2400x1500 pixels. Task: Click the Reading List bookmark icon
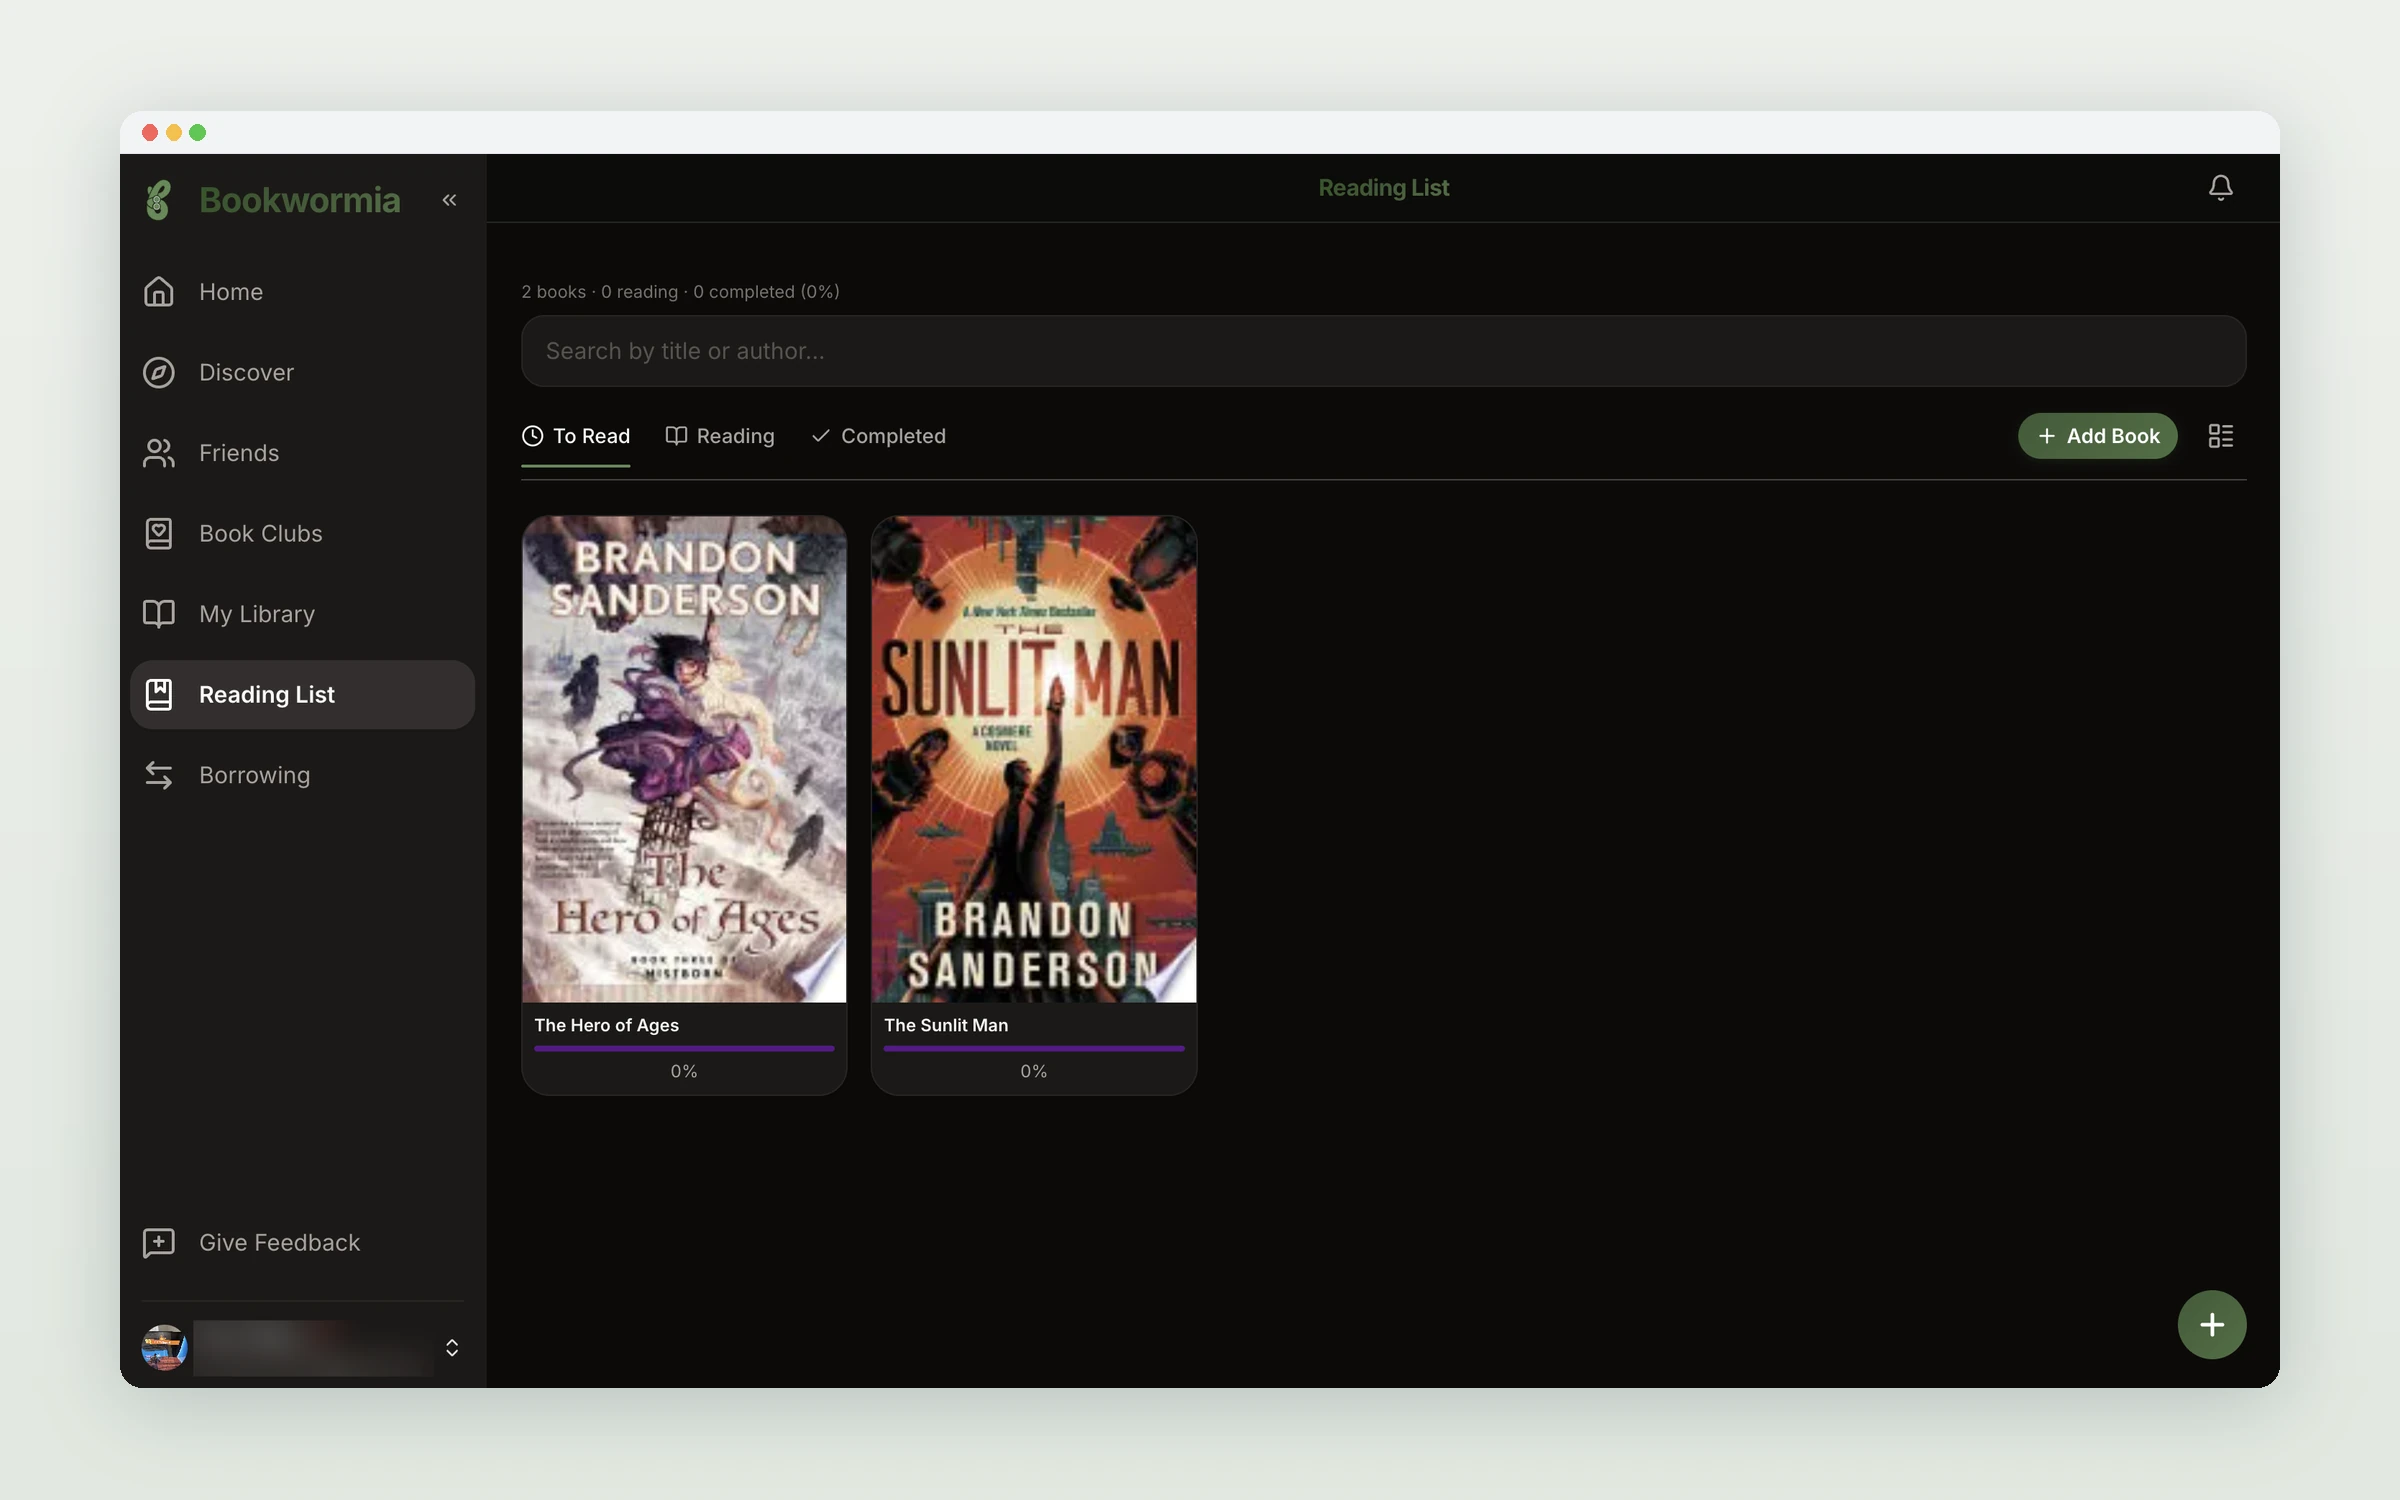pyautogui.click(x=159, y=694)
